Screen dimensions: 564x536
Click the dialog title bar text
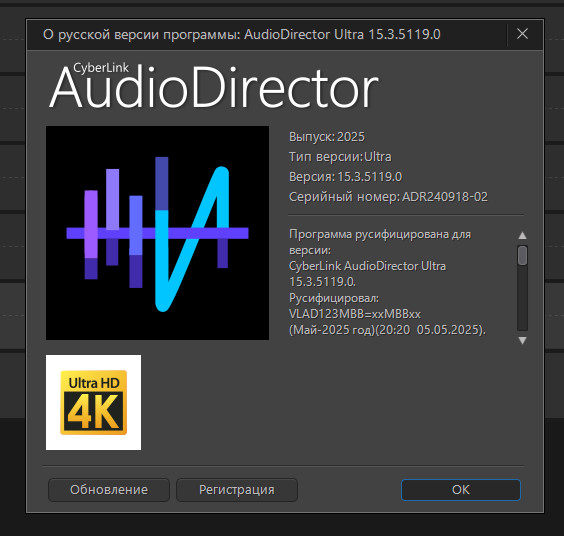(x=242, y=35)
